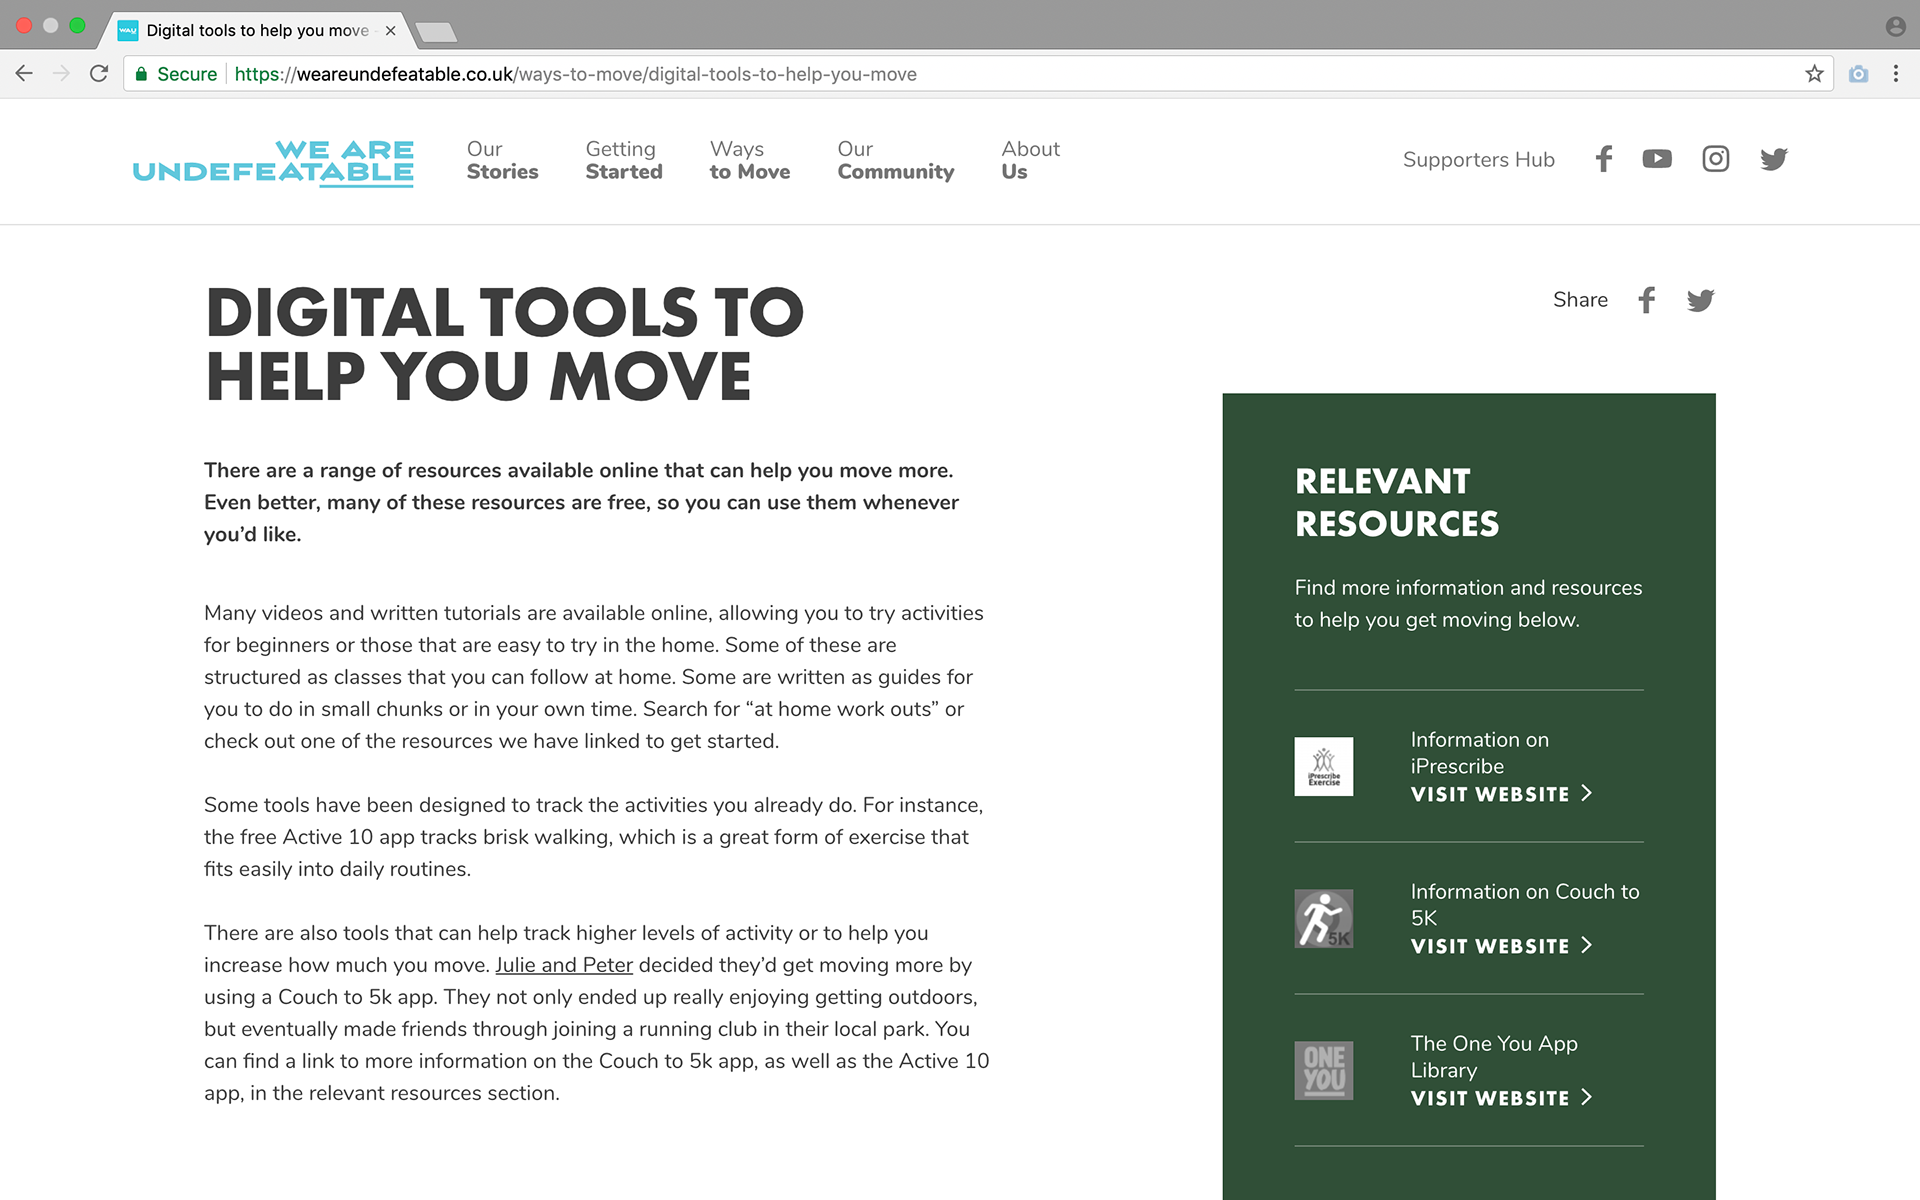Click the Information on Couch to 5K title
Viewport: 1920px width, 1200px height.
coord(1525,905)
